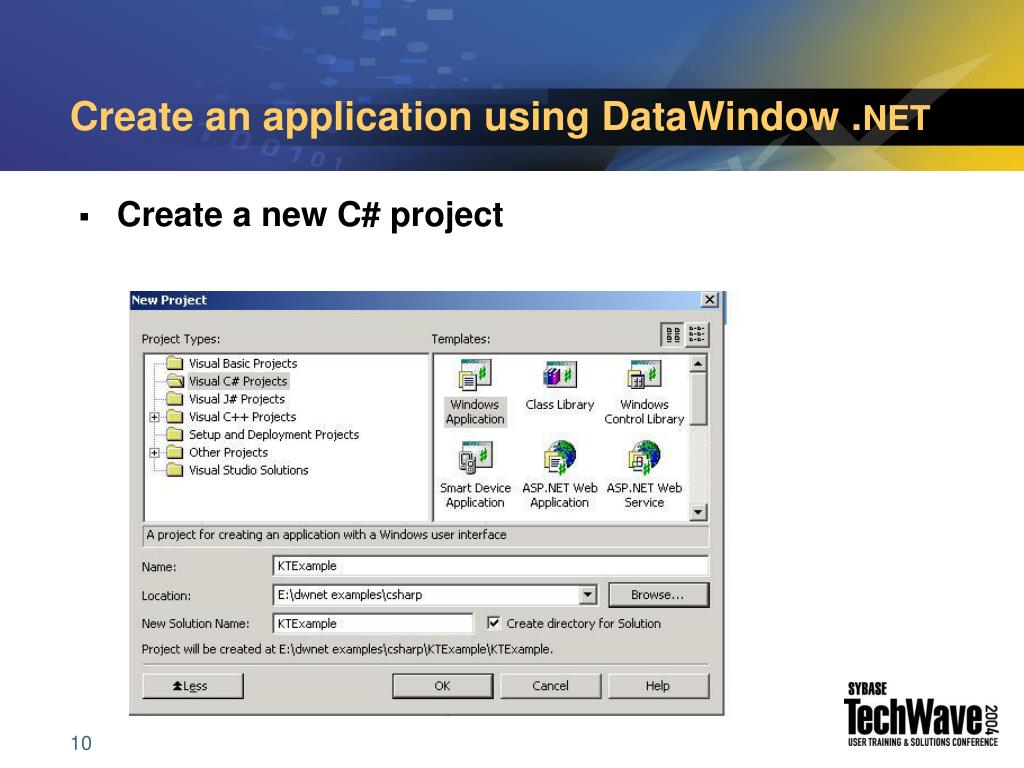Click the Less button to collapse options

(193, 686)
